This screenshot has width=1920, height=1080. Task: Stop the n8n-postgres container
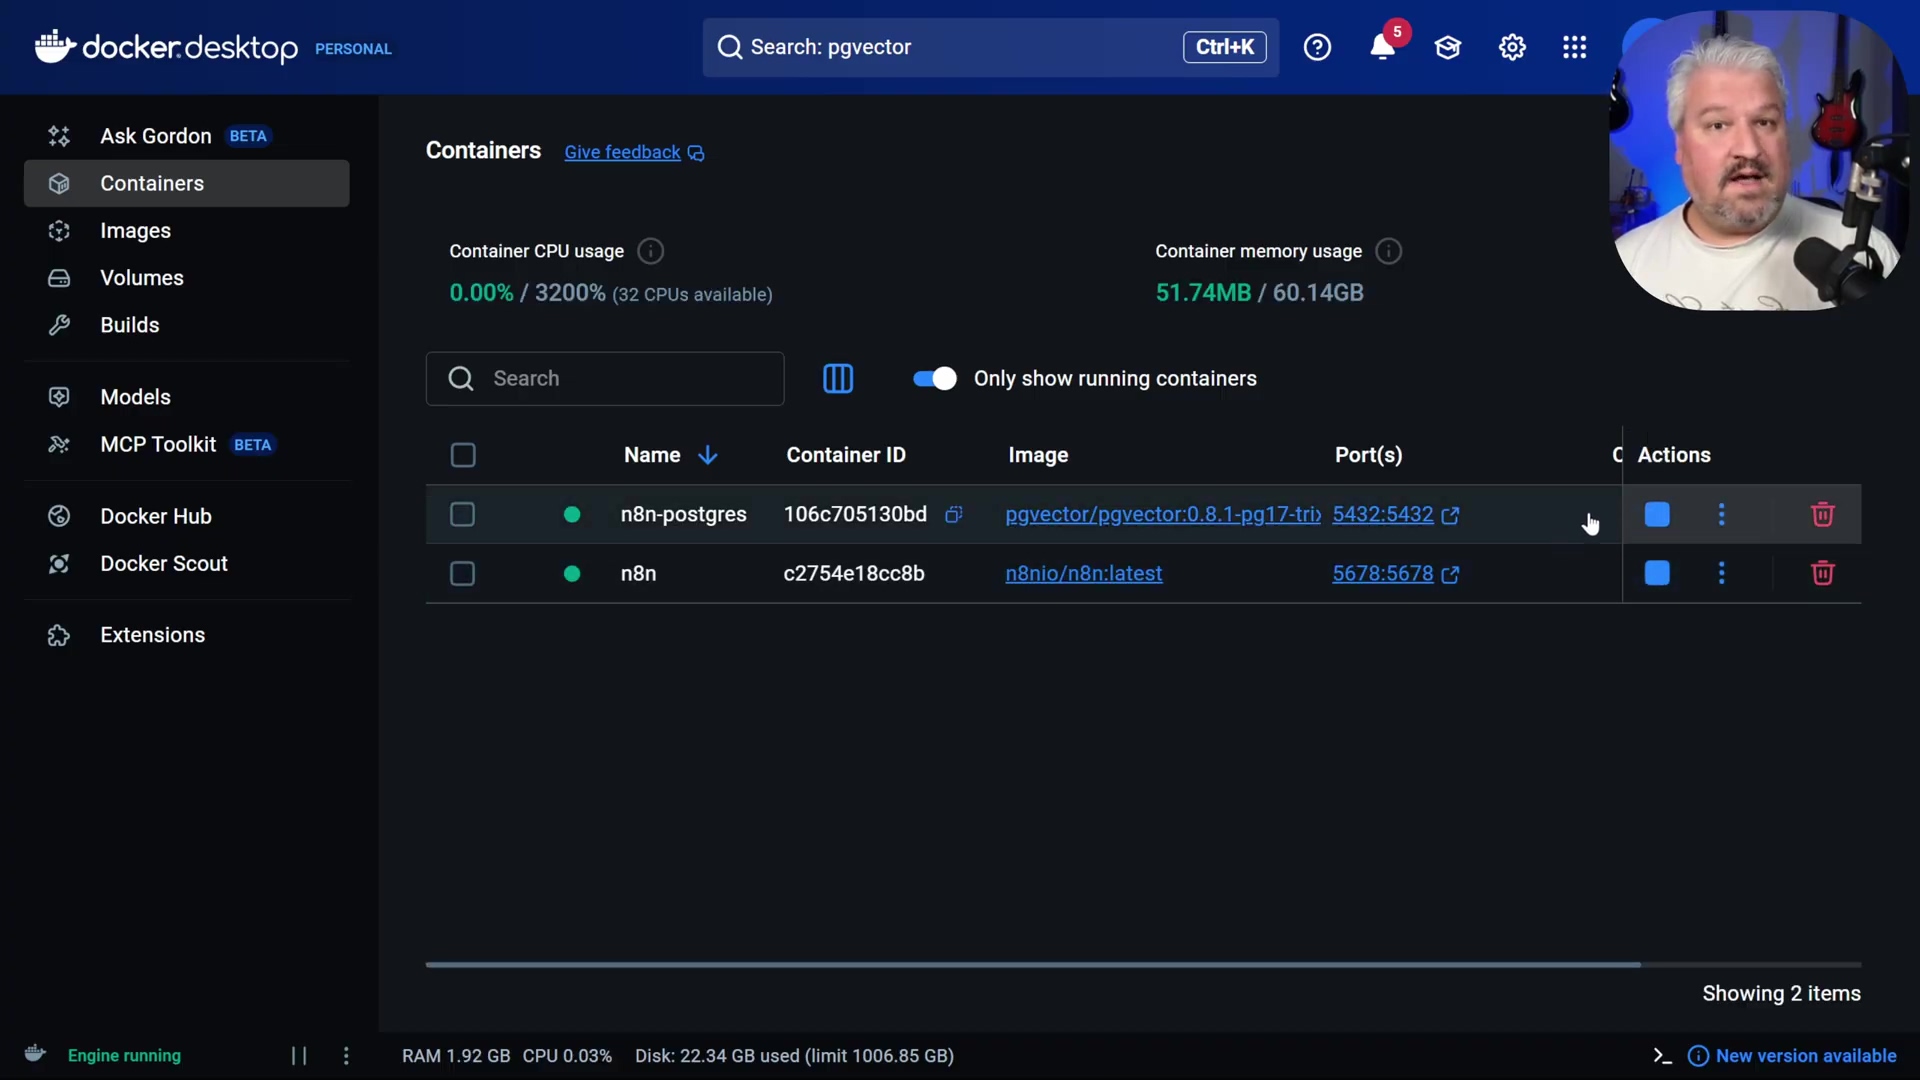point(1657,514)
